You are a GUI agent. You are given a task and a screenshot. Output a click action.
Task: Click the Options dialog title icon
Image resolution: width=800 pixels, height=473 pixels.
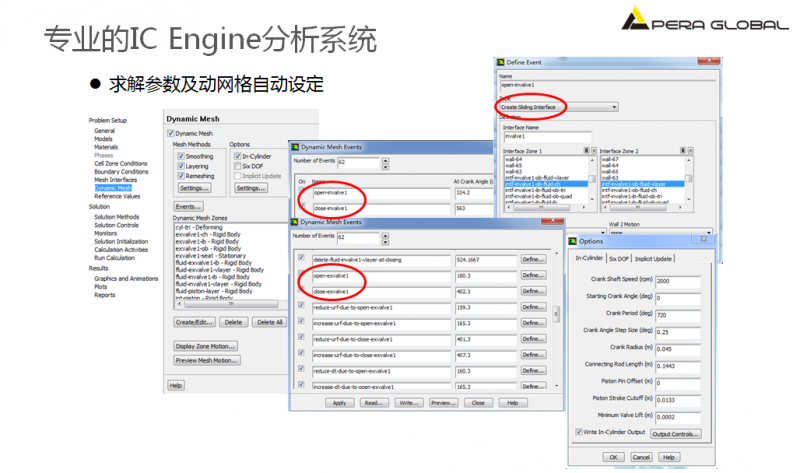point(572,241)
